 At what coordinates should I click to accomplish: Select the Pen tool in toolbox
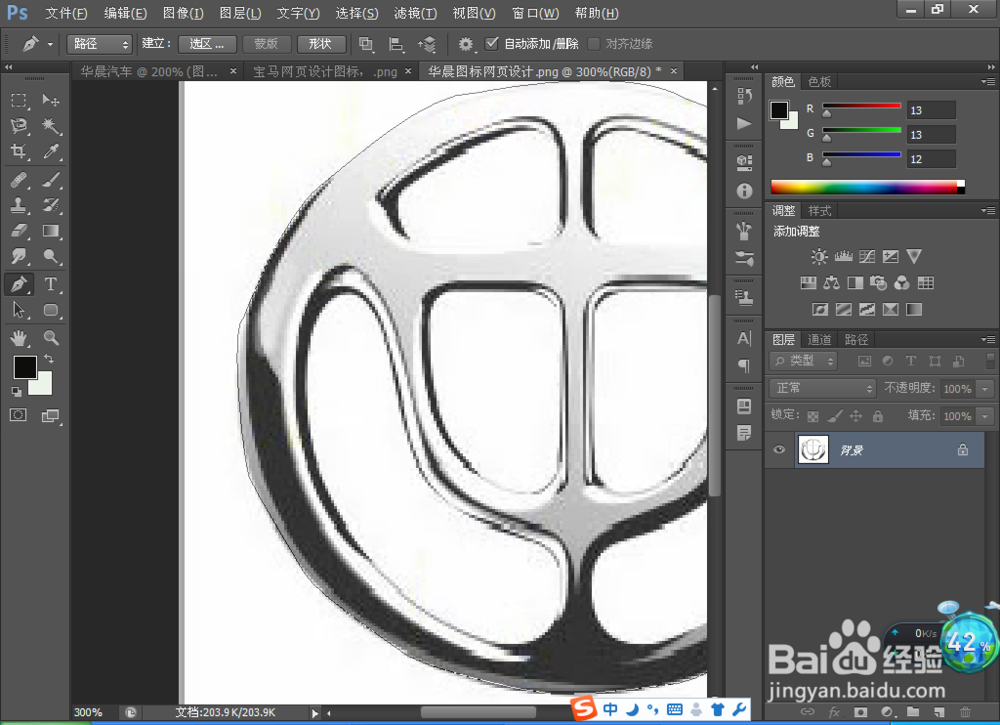coord(18,284)
